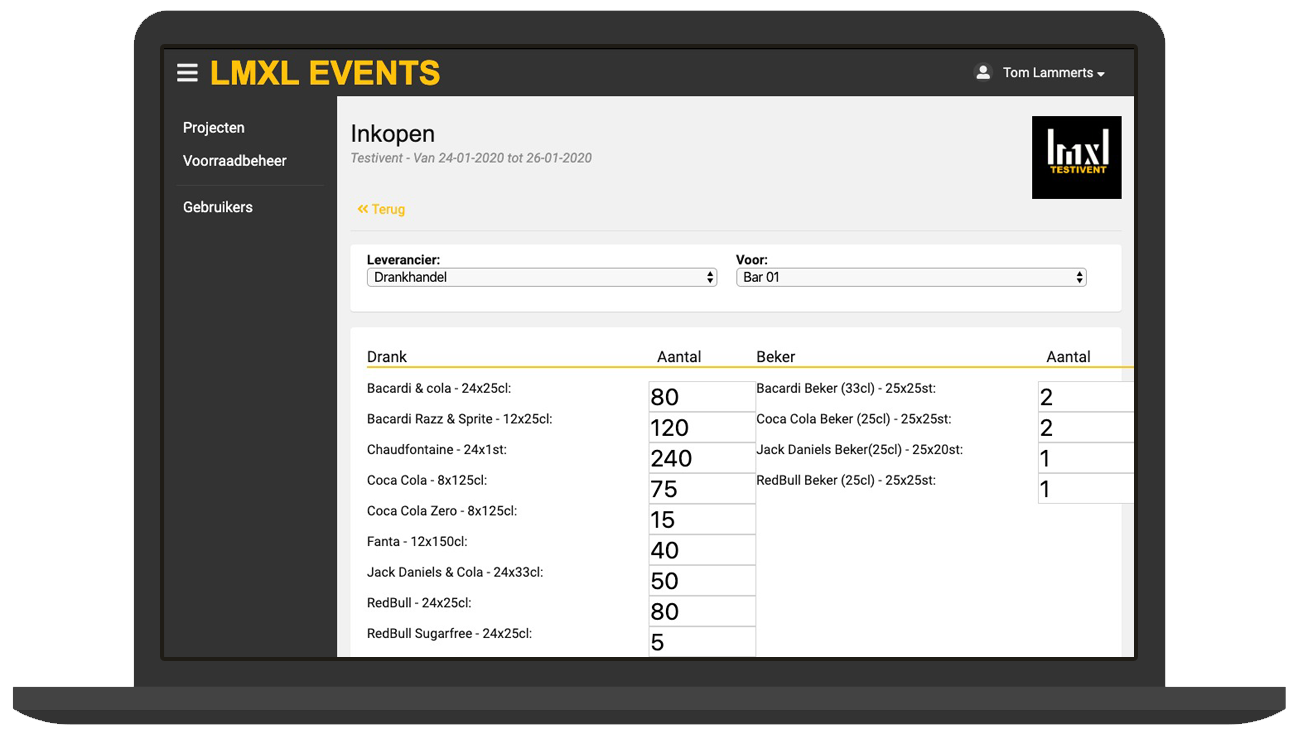Click the Coca Cola Zero quantity field
This screenshot has height=733, width=1300.
[701, 519]
